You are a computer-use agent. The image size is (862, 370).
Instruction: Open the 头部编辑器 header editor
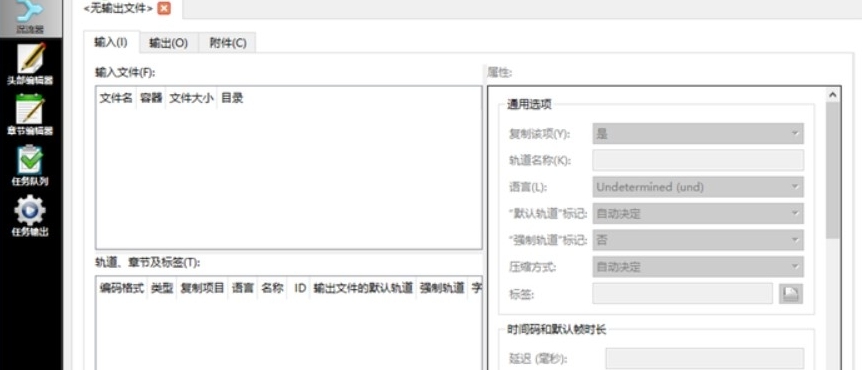tap(30, 64)
